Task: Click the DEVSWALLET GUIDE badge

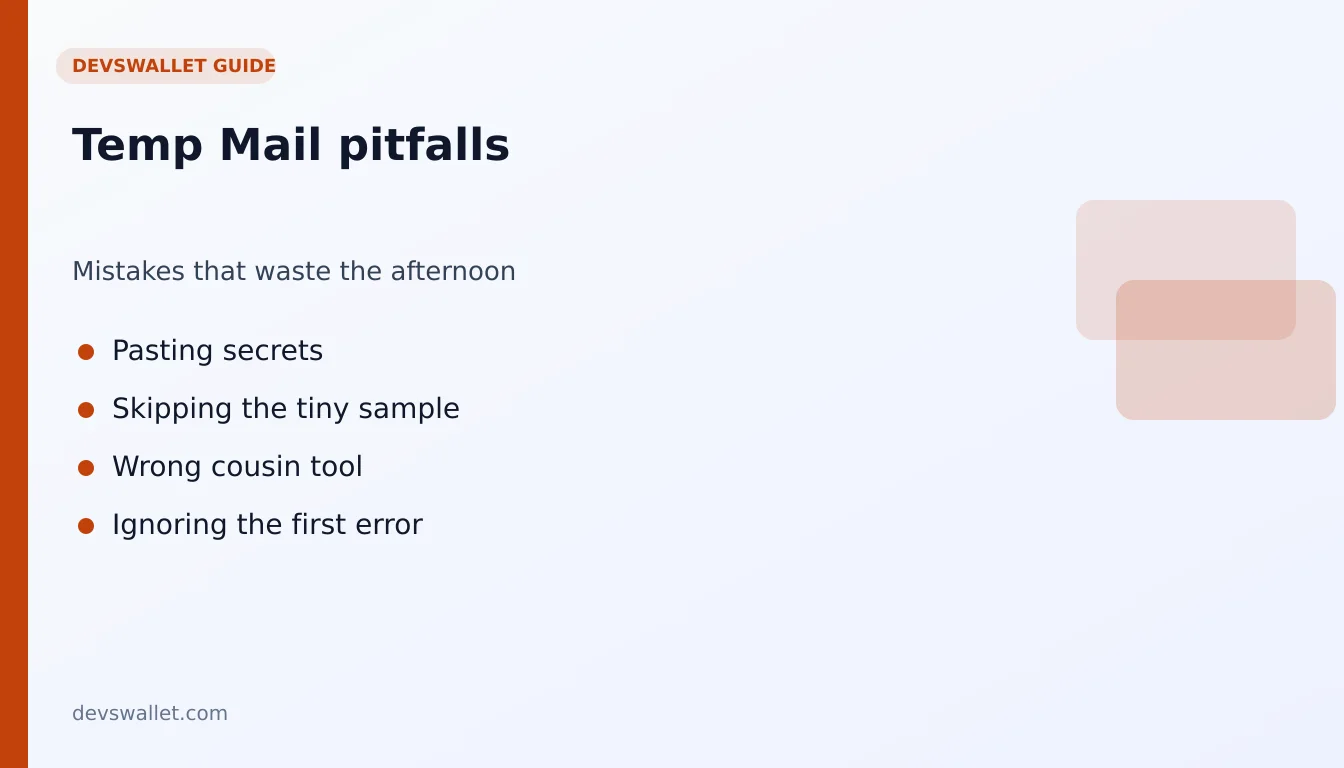Action: pos(166,66)
